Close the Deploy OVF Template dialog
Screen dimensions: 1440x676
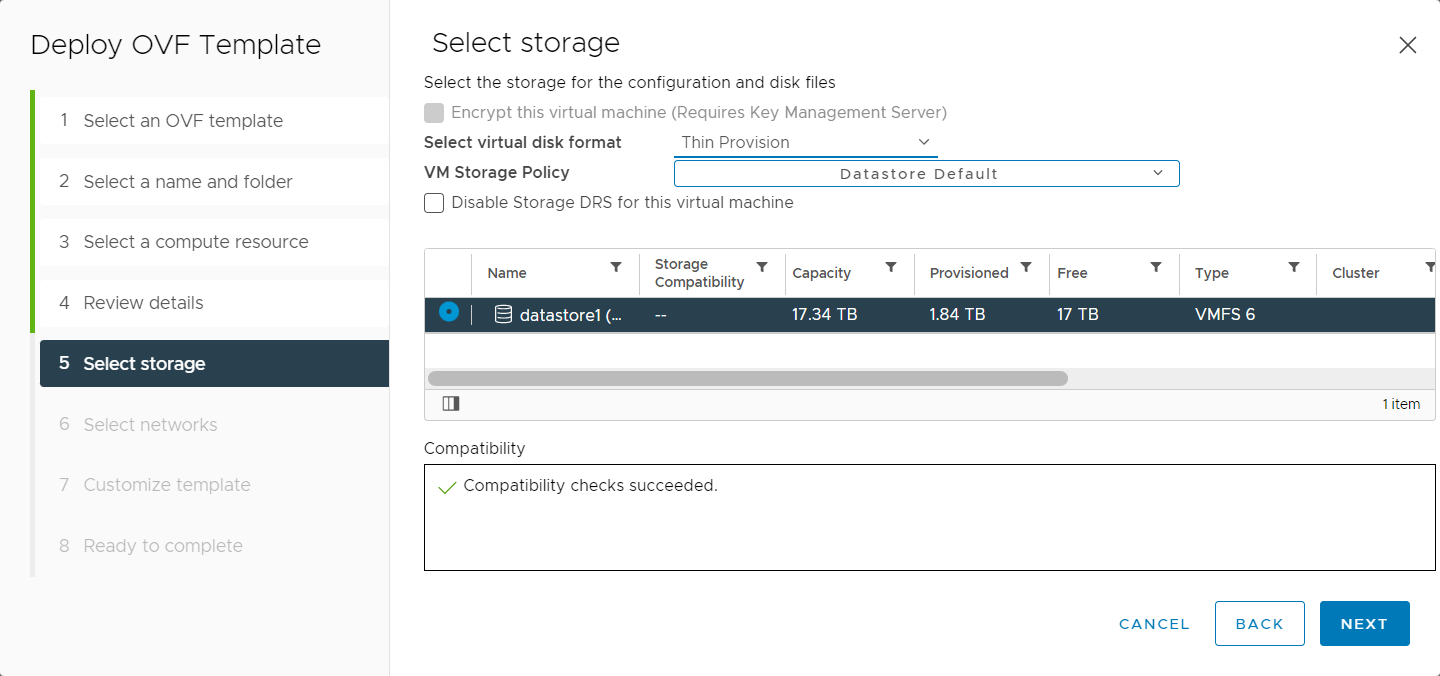click(1407, 45)
